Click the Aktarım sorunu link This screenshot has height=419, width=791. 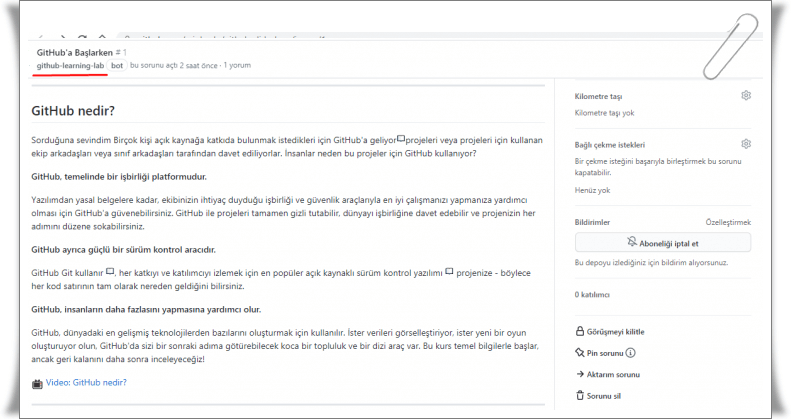click(x=613, y=375)
